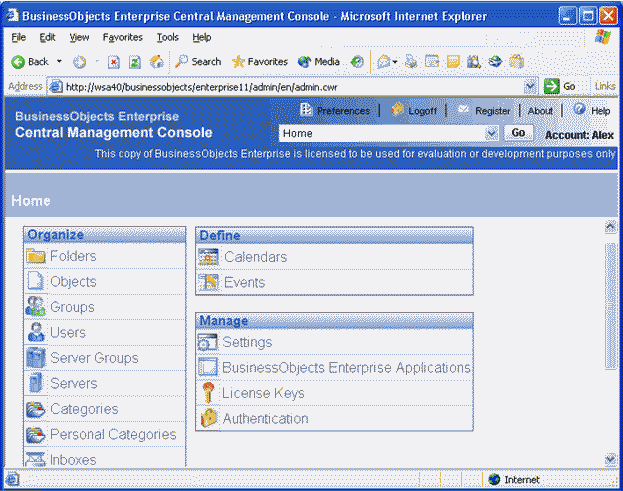Click the browser Back arrow icon

click(x=18, y=62)
